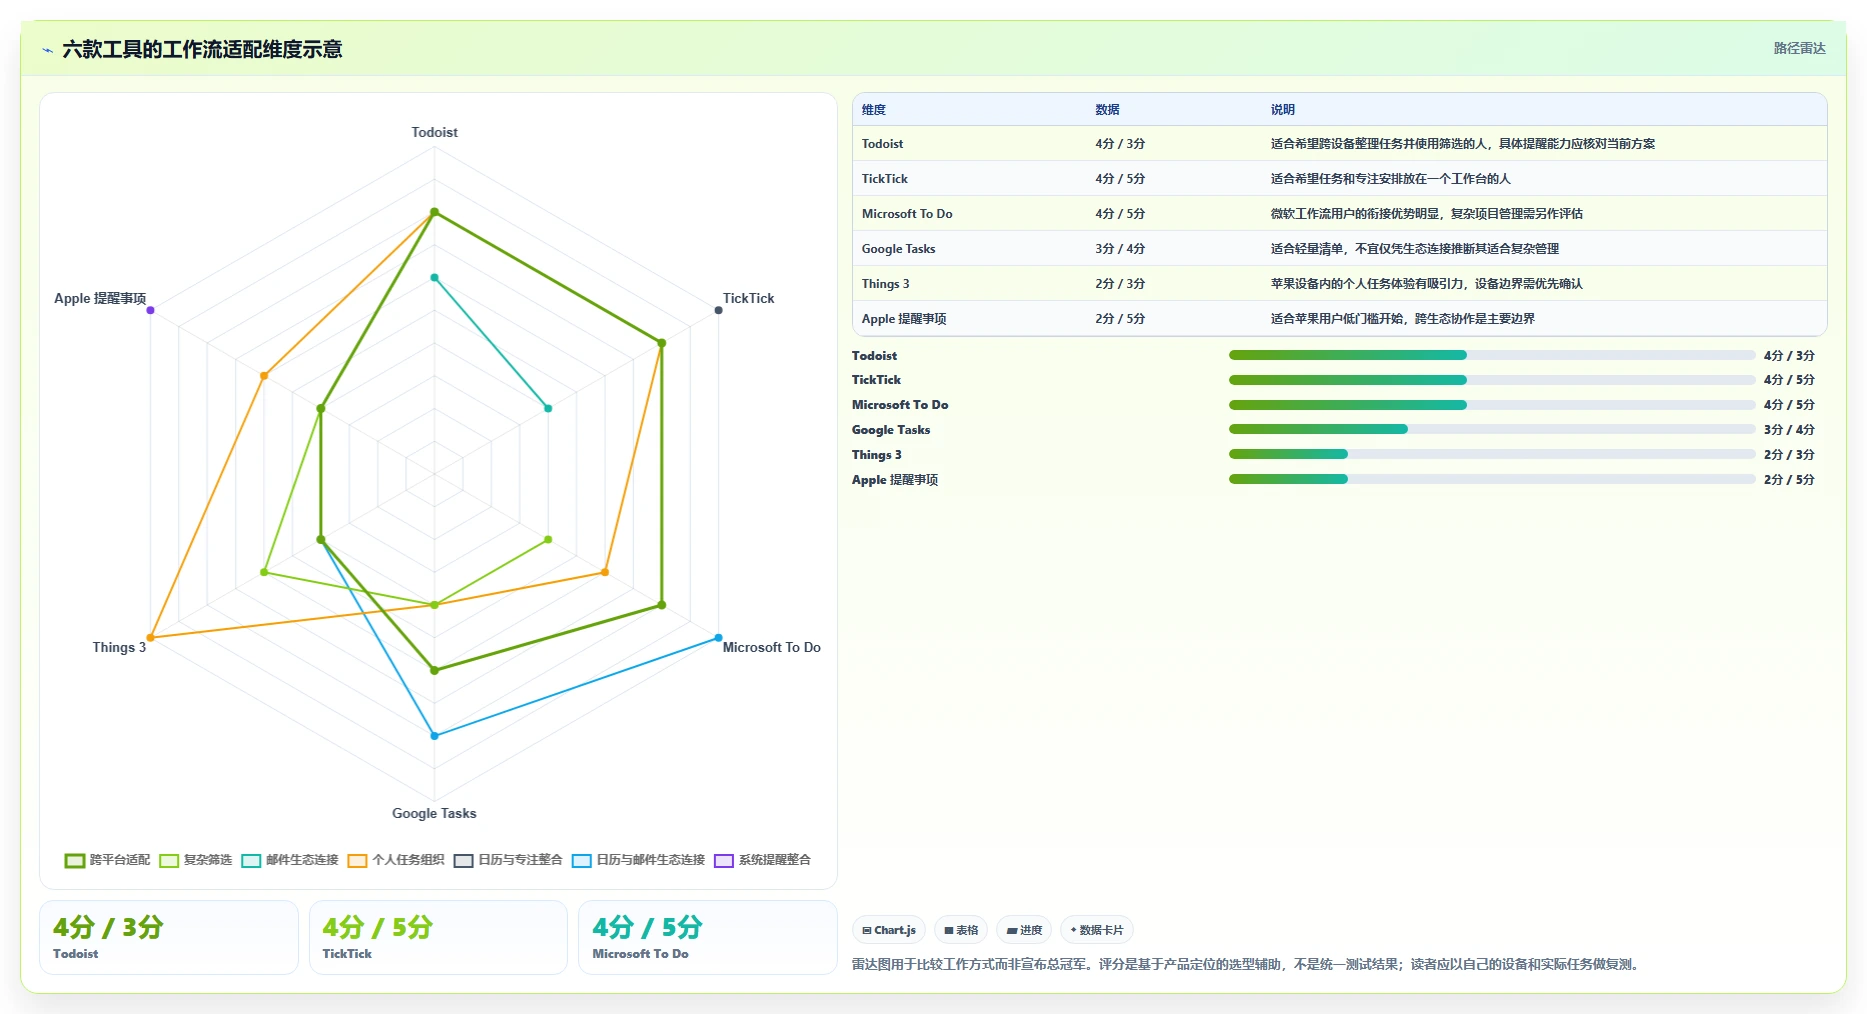
Task: Click the Things 3 progress bar
Action: coord(1492,454)
